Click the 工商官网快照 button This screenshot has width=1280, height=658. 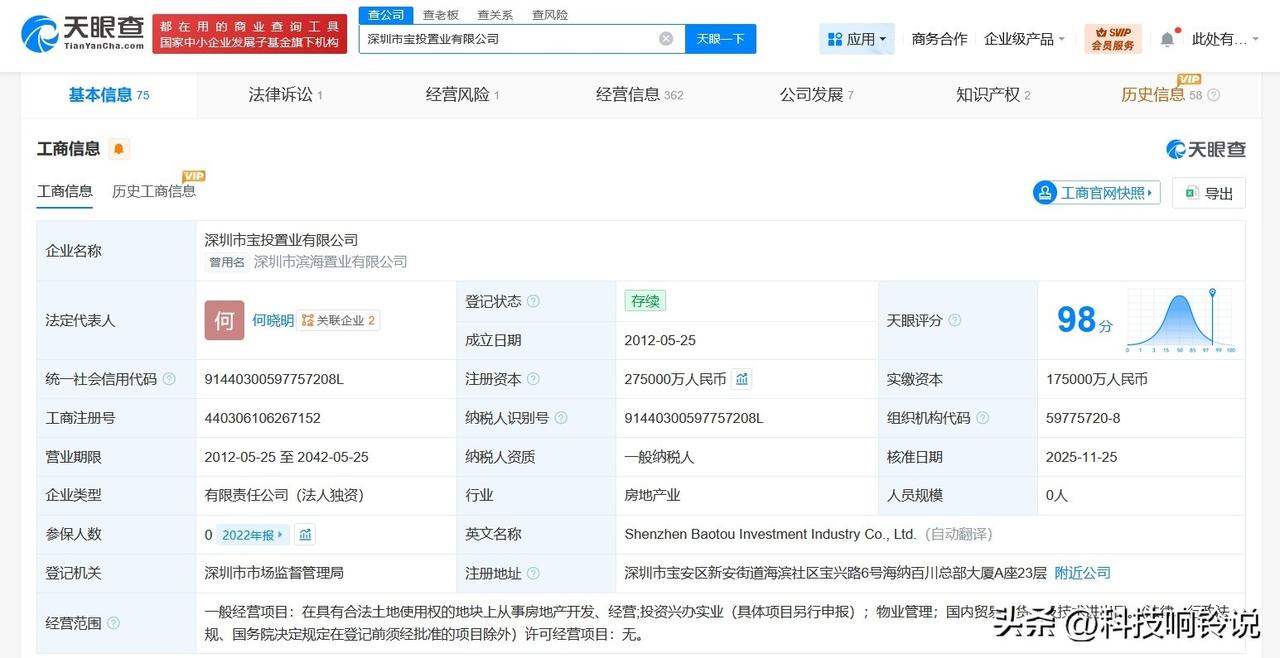[1097, 193]
